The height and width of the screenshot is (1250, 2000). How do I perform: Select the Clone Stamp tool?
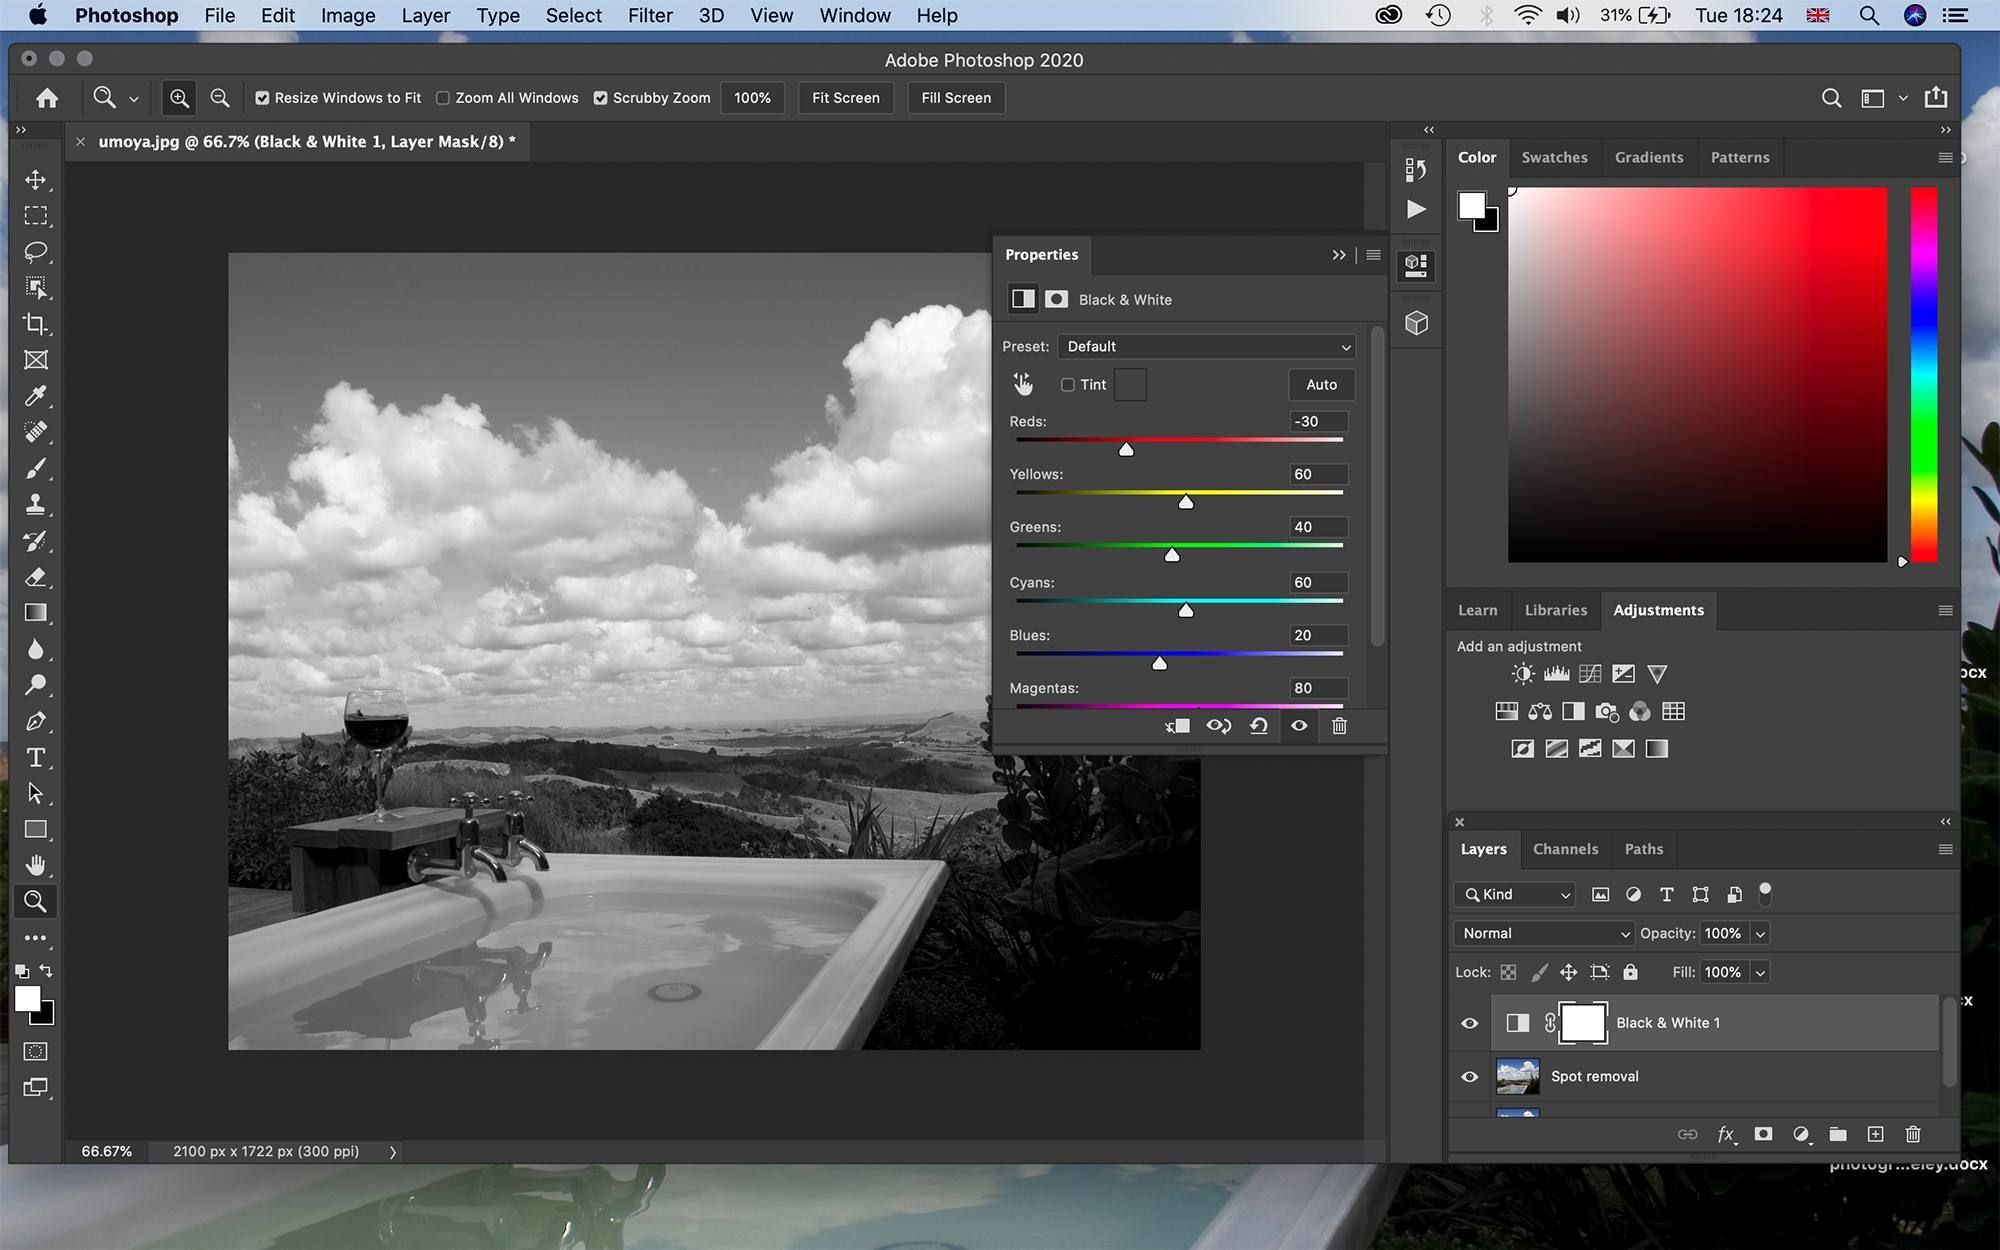[37, 504]
